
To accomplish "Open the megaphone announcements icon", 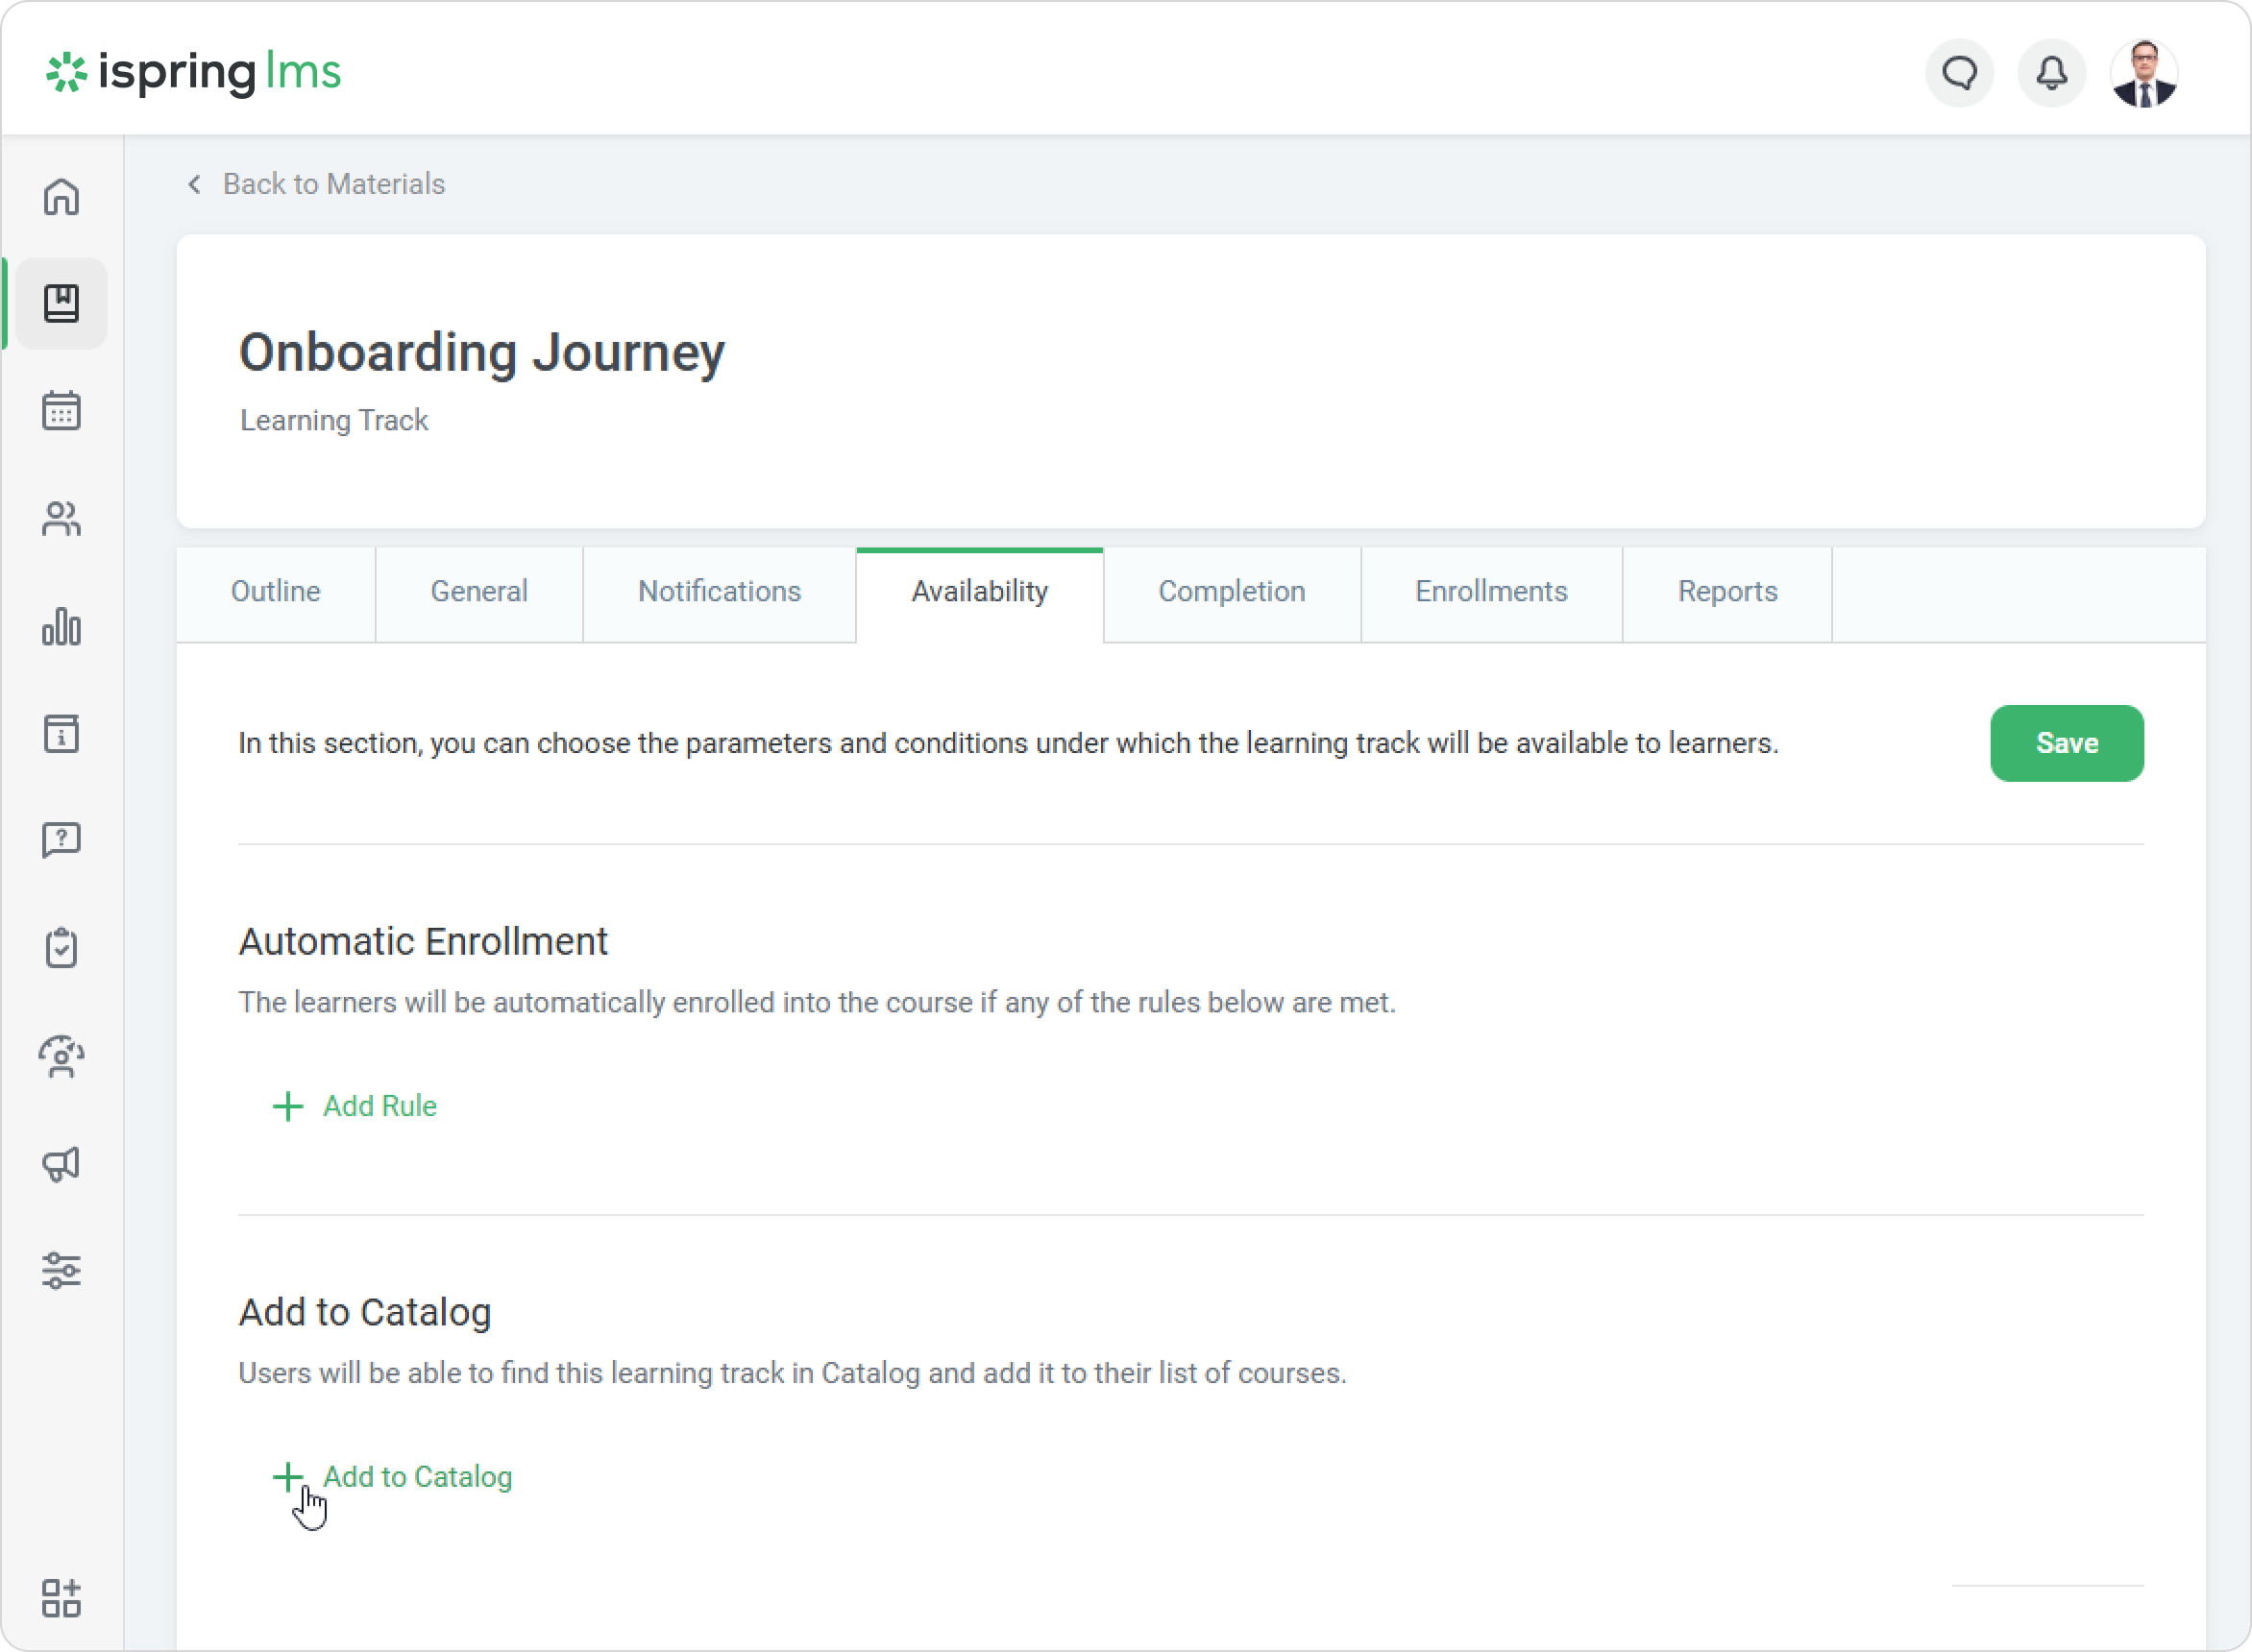I will tap(61, 1164).
